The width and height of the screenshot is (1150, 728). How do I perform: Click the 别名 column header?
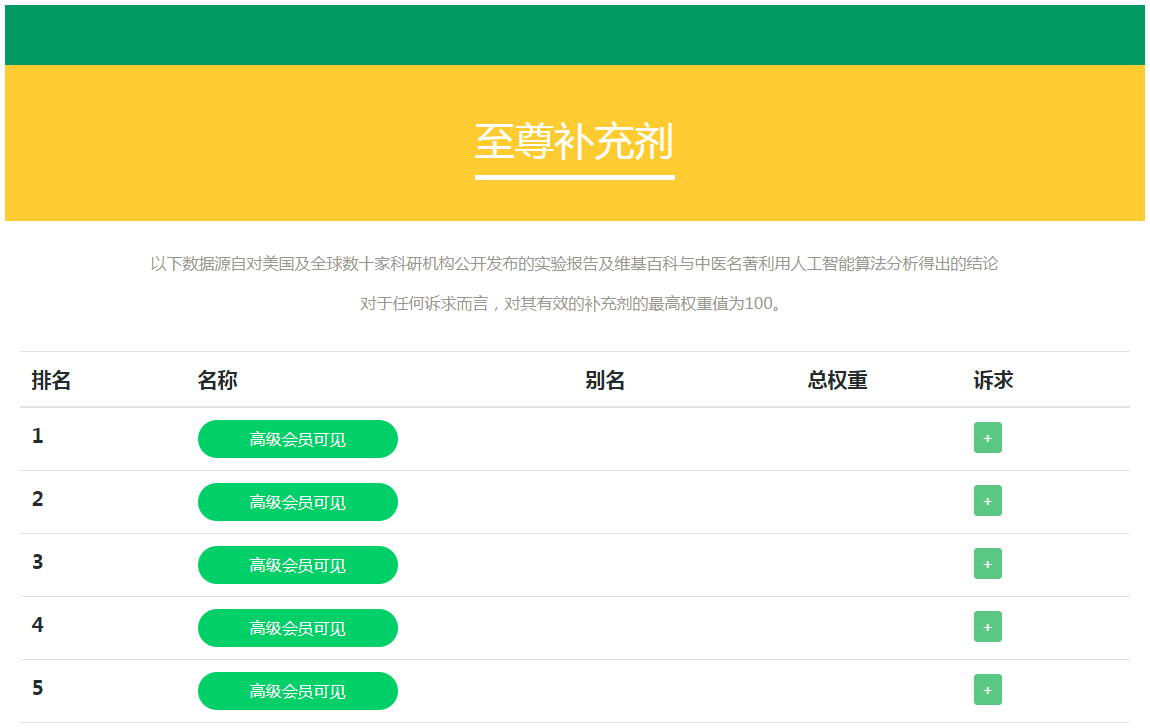605,380
